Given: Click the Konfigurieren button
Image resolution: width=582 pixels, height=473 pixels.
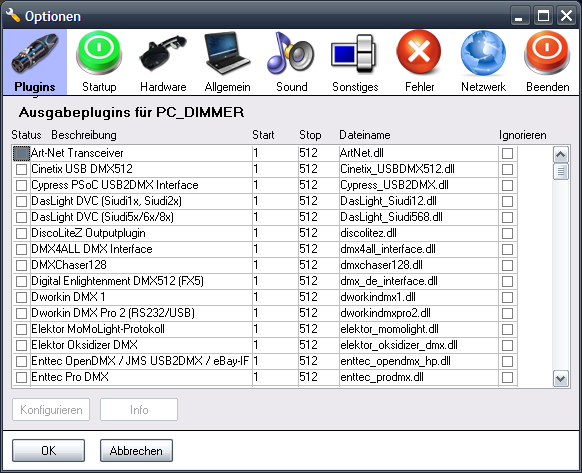Looking at the screenshot, I should pyautogui.click(x=51, y=410).
